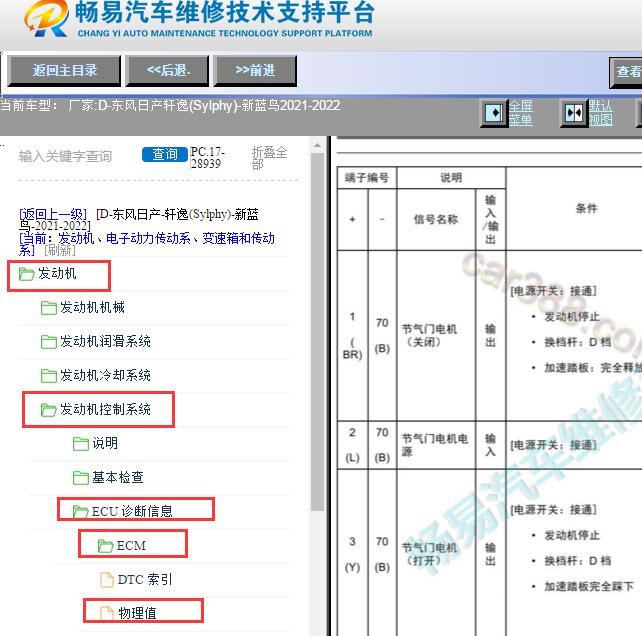The width and height of the screenshot is (642, 636).
Task: Expand the 基本检查 folder icon
Action: [x=81, y=478]
